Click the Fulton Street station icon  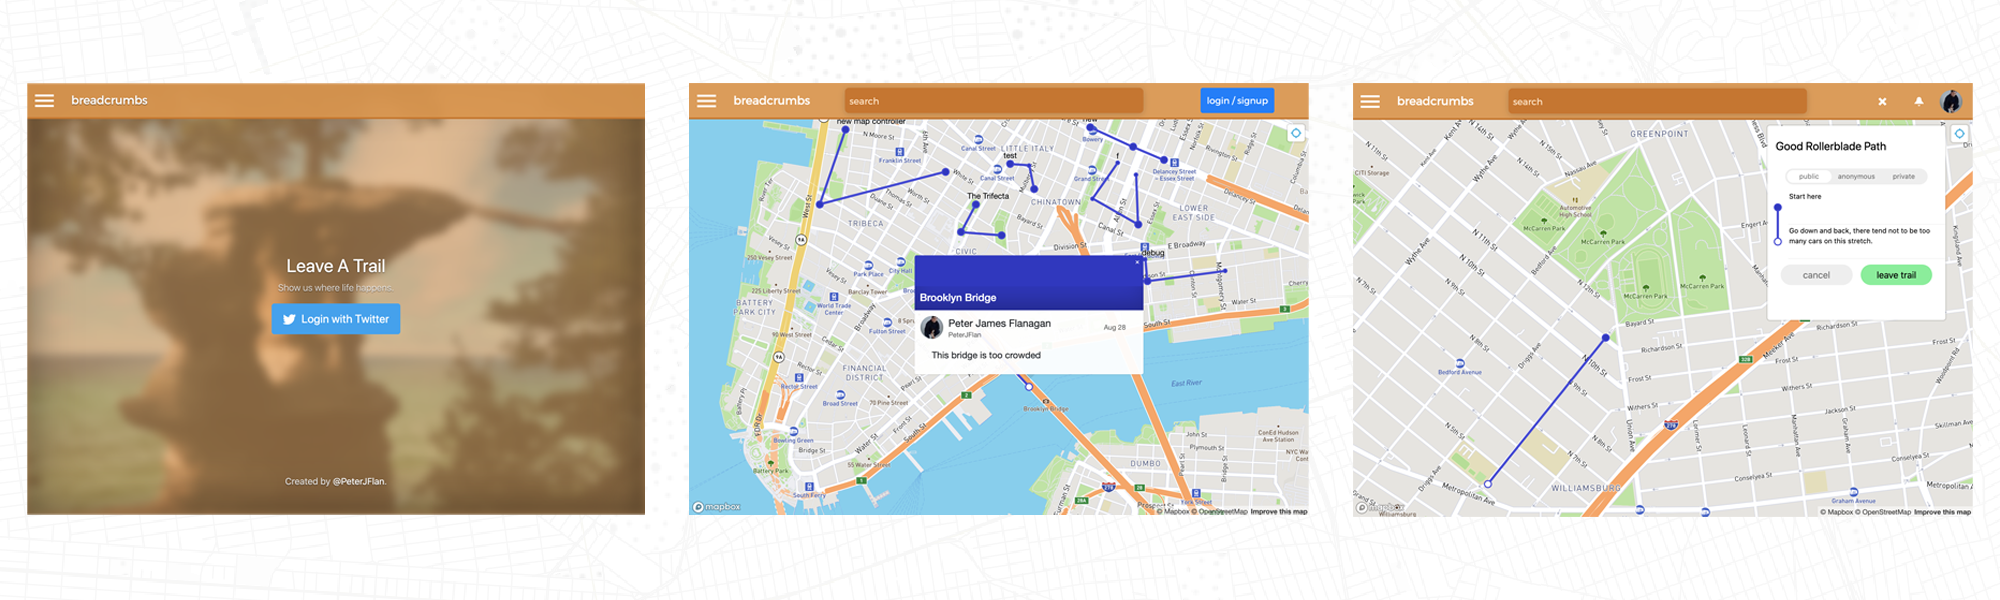887,324
